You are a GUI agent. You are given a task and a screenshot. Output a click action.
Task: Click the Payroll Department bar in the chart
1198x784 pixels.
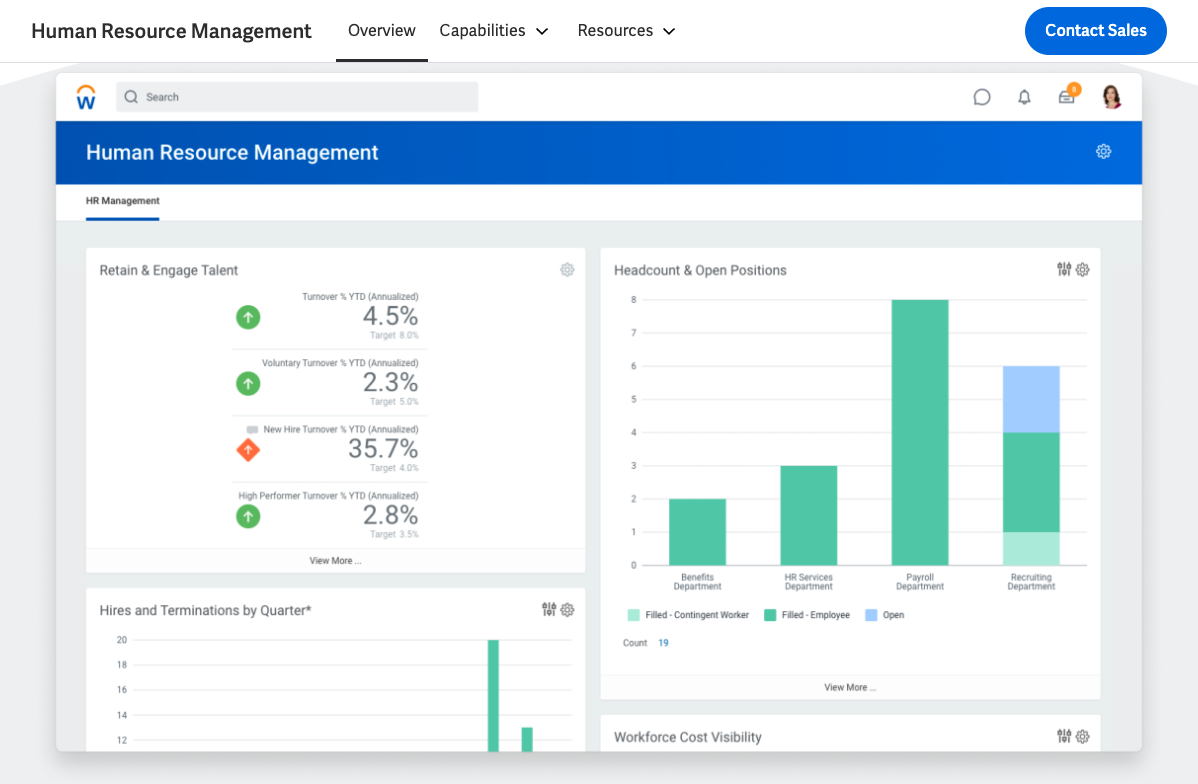pos(920,432)
